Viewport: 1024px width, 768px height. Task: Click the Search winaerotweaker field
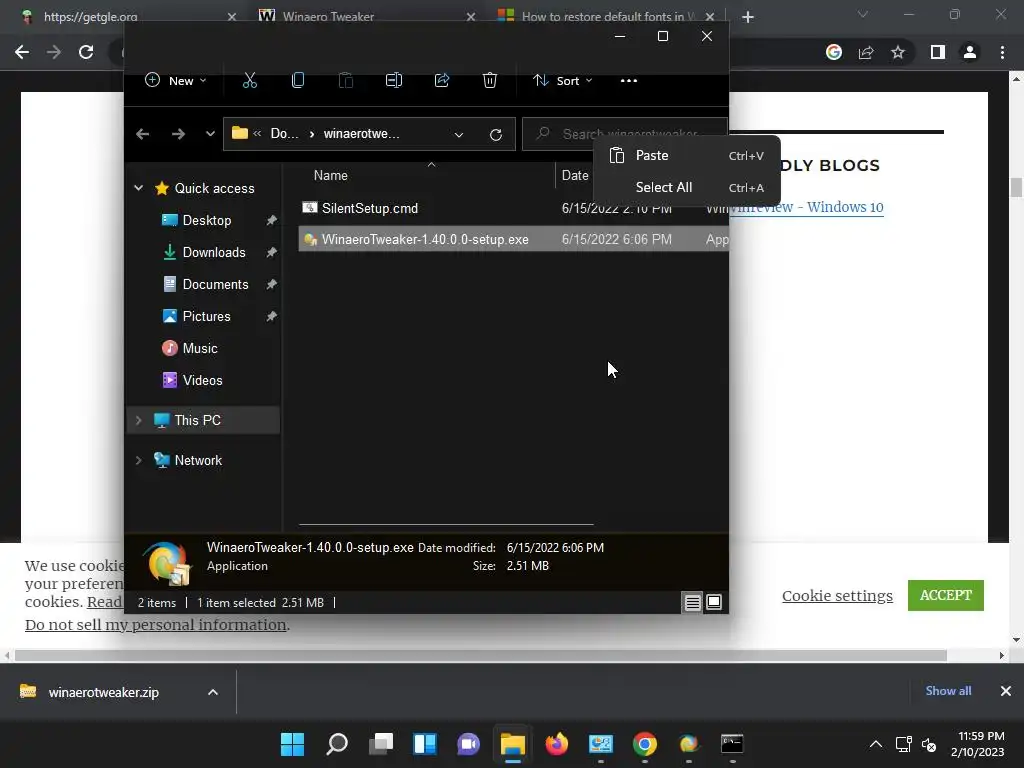(x=624, y=134)
